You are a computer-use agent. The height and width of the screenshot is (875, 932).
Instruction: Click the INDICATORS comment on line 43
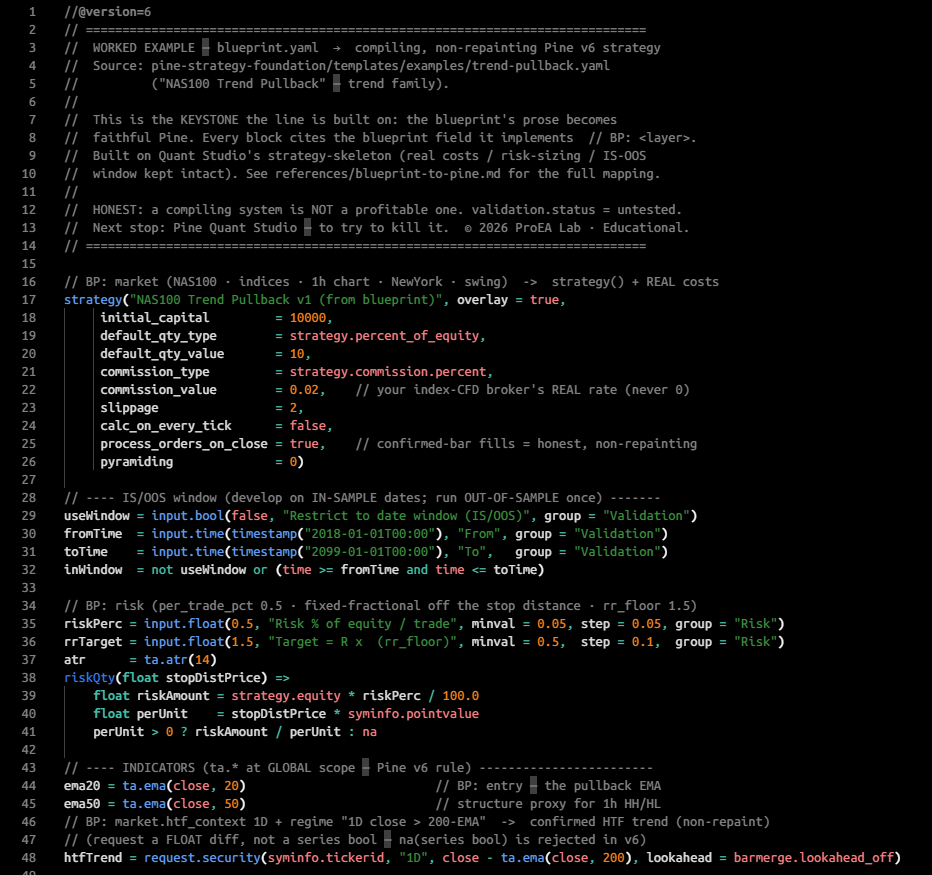point(358,768)
